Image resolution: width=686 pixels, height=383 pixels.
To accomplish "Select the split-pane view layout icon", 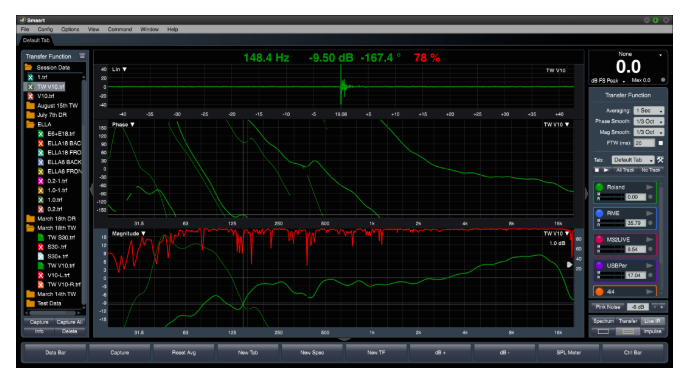I will tap(628, 331).
